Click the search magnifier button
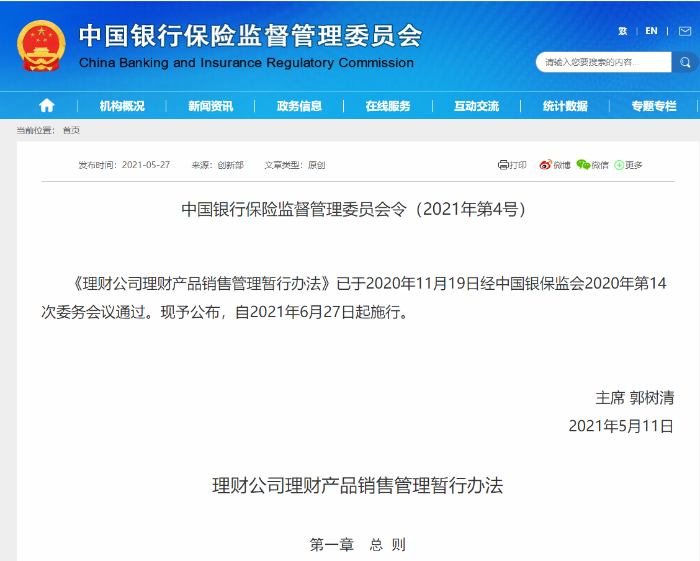 685,62
